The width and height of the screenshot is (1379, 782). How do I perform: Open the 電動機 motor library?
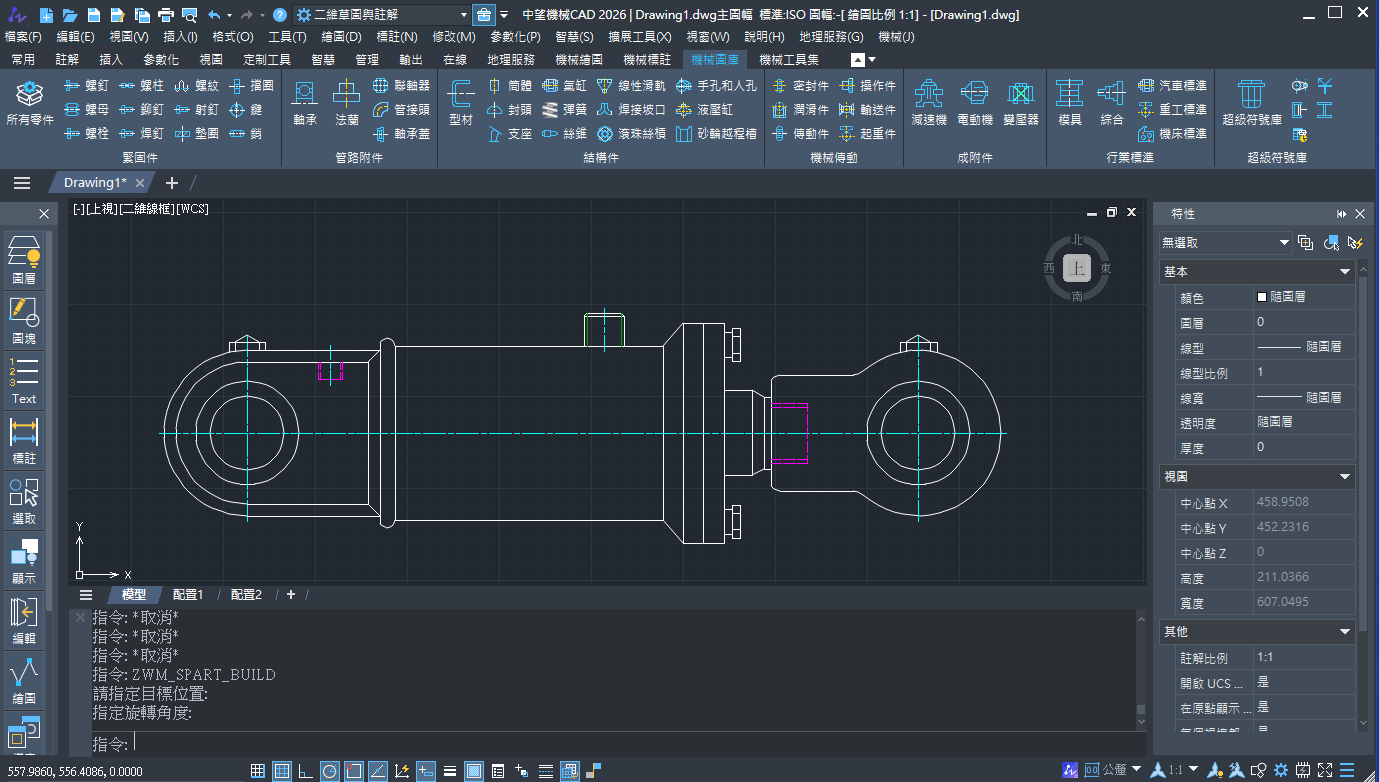coord(975,104)
